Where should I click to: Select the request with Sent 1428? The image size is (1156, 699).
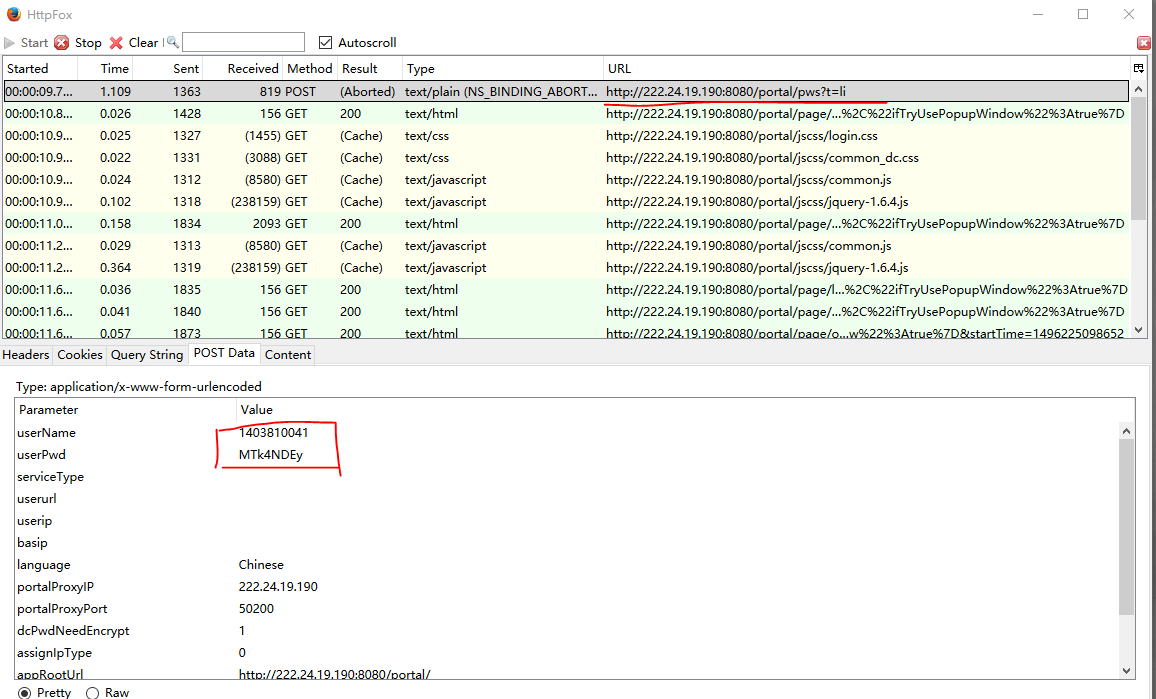[566, 114]
